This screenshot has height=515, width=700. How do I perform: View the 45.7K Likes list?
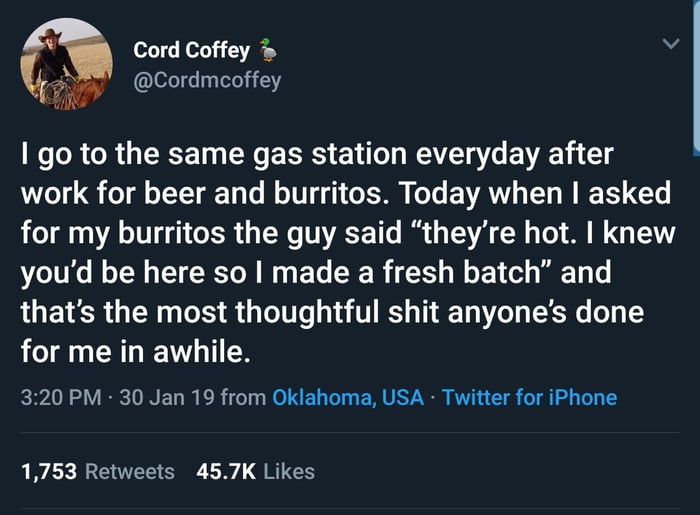(256, 471)
